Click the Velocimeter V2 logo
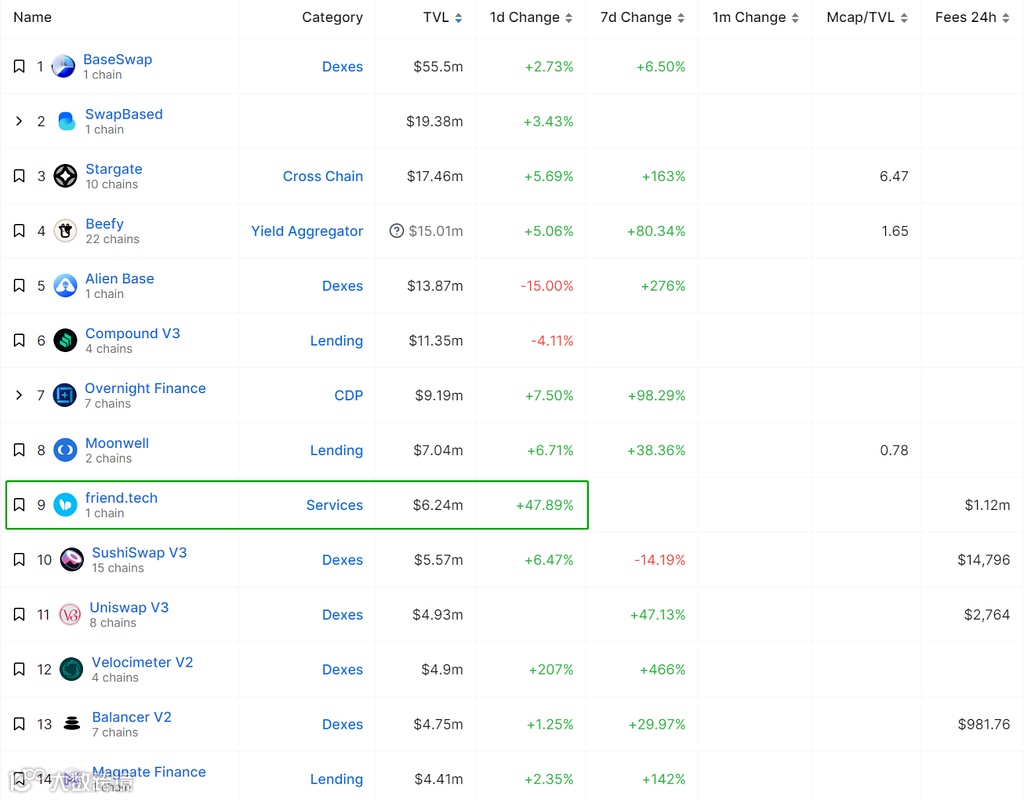Viewport: 1024px width, 800px height. [x=71, y=670]
